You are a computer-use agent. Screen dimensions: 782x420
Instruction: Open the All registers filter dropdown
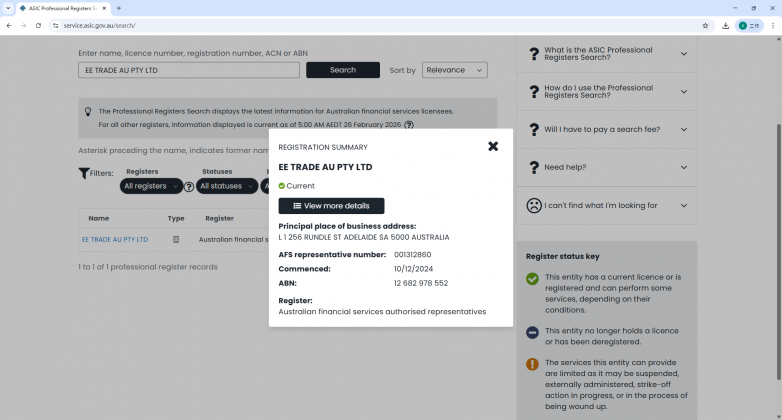(151, 186)
